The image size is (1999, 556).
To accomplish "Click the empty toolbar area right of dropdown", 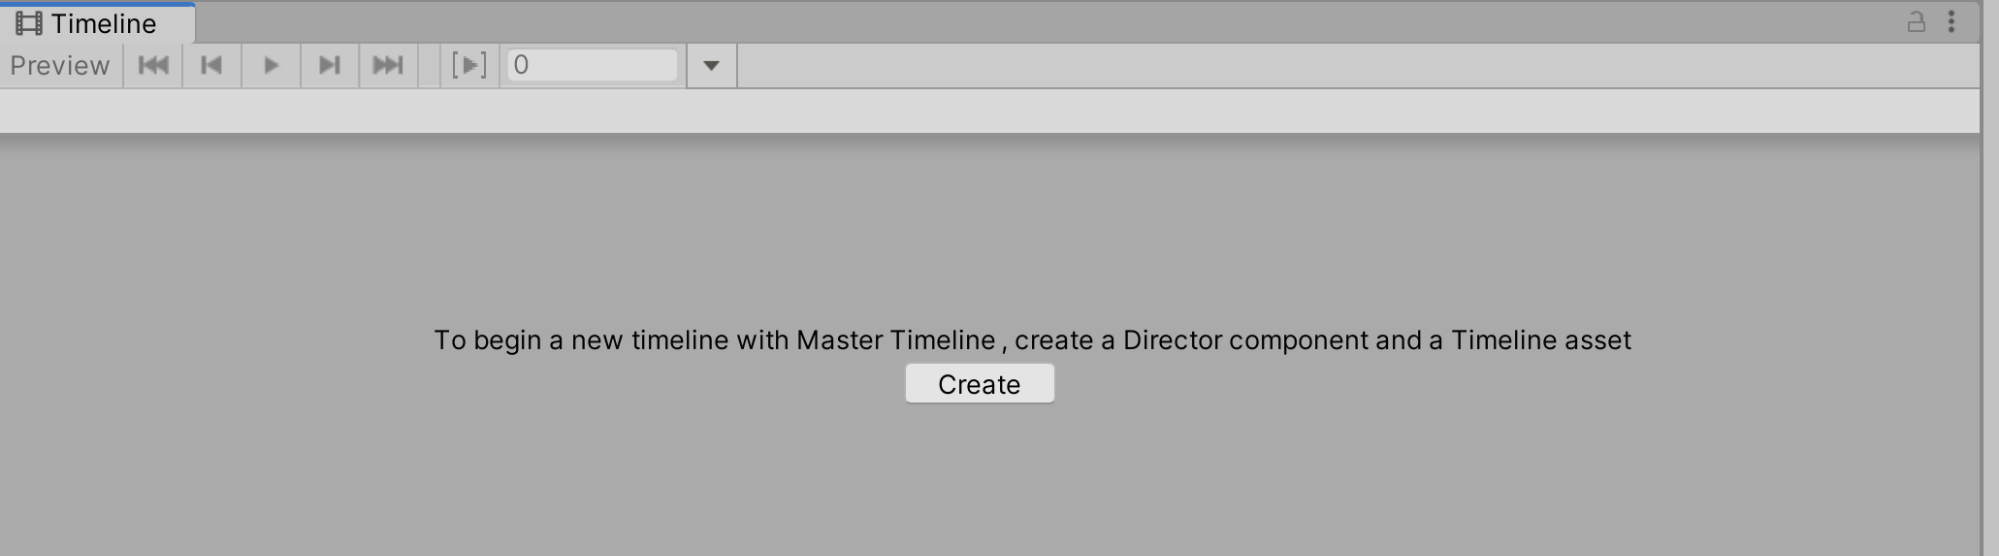I will [x=1350, y=66].
